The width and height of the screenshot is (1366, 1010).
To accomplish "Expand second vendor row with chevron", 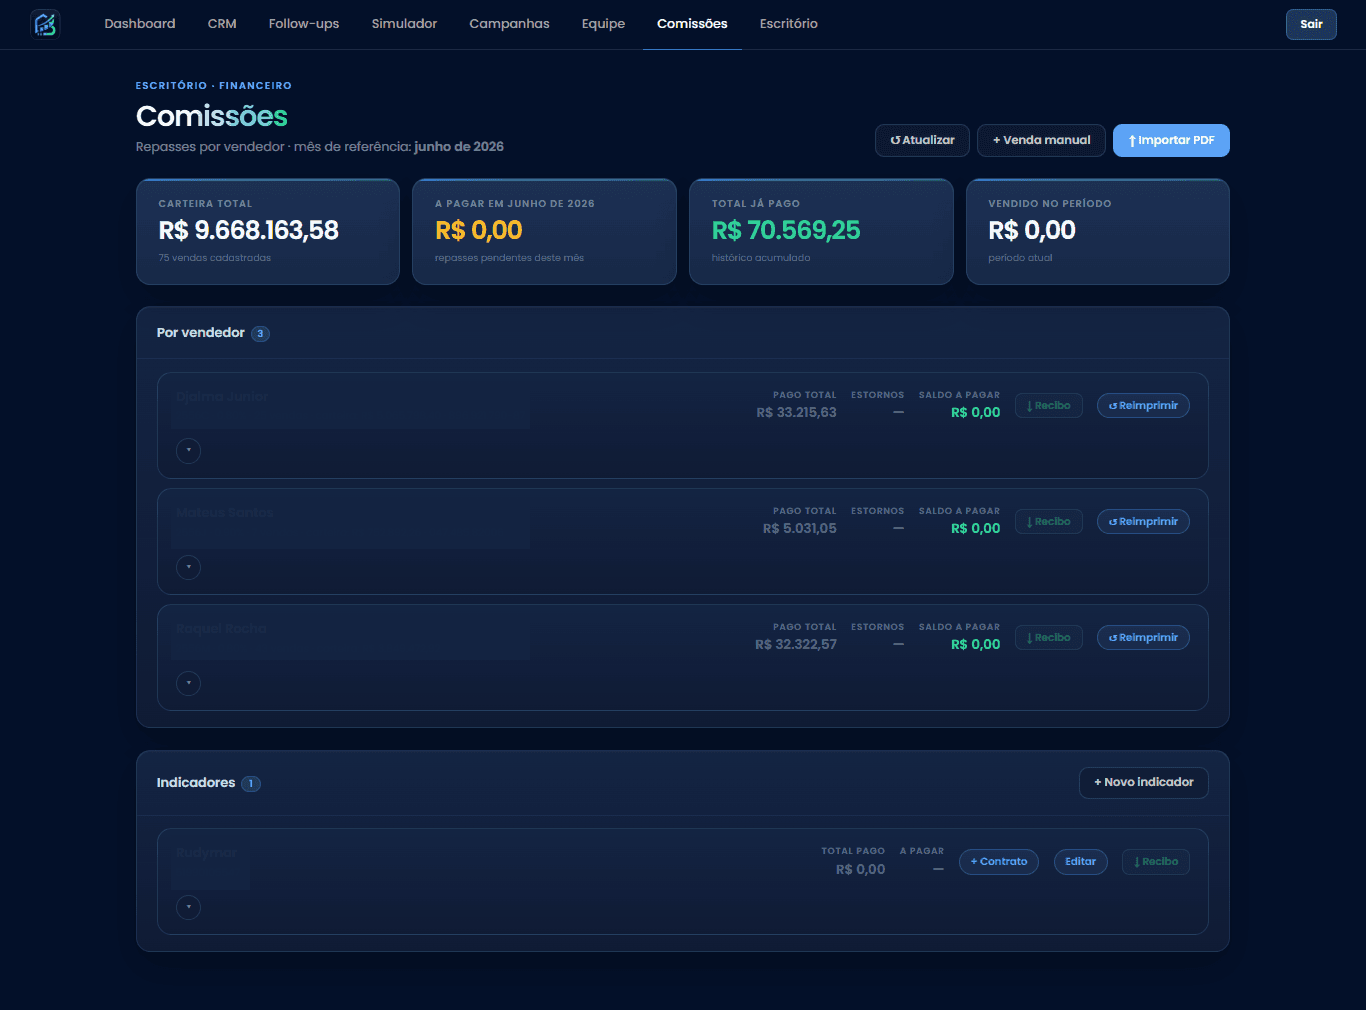I will [x=188, y=567].
